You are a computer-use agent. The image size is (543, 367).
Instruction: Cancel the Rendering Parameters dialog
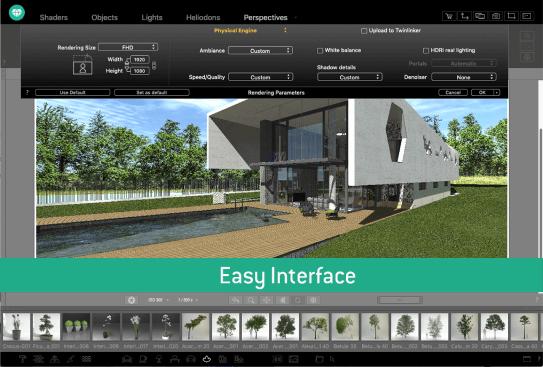[x=453, y=92]
